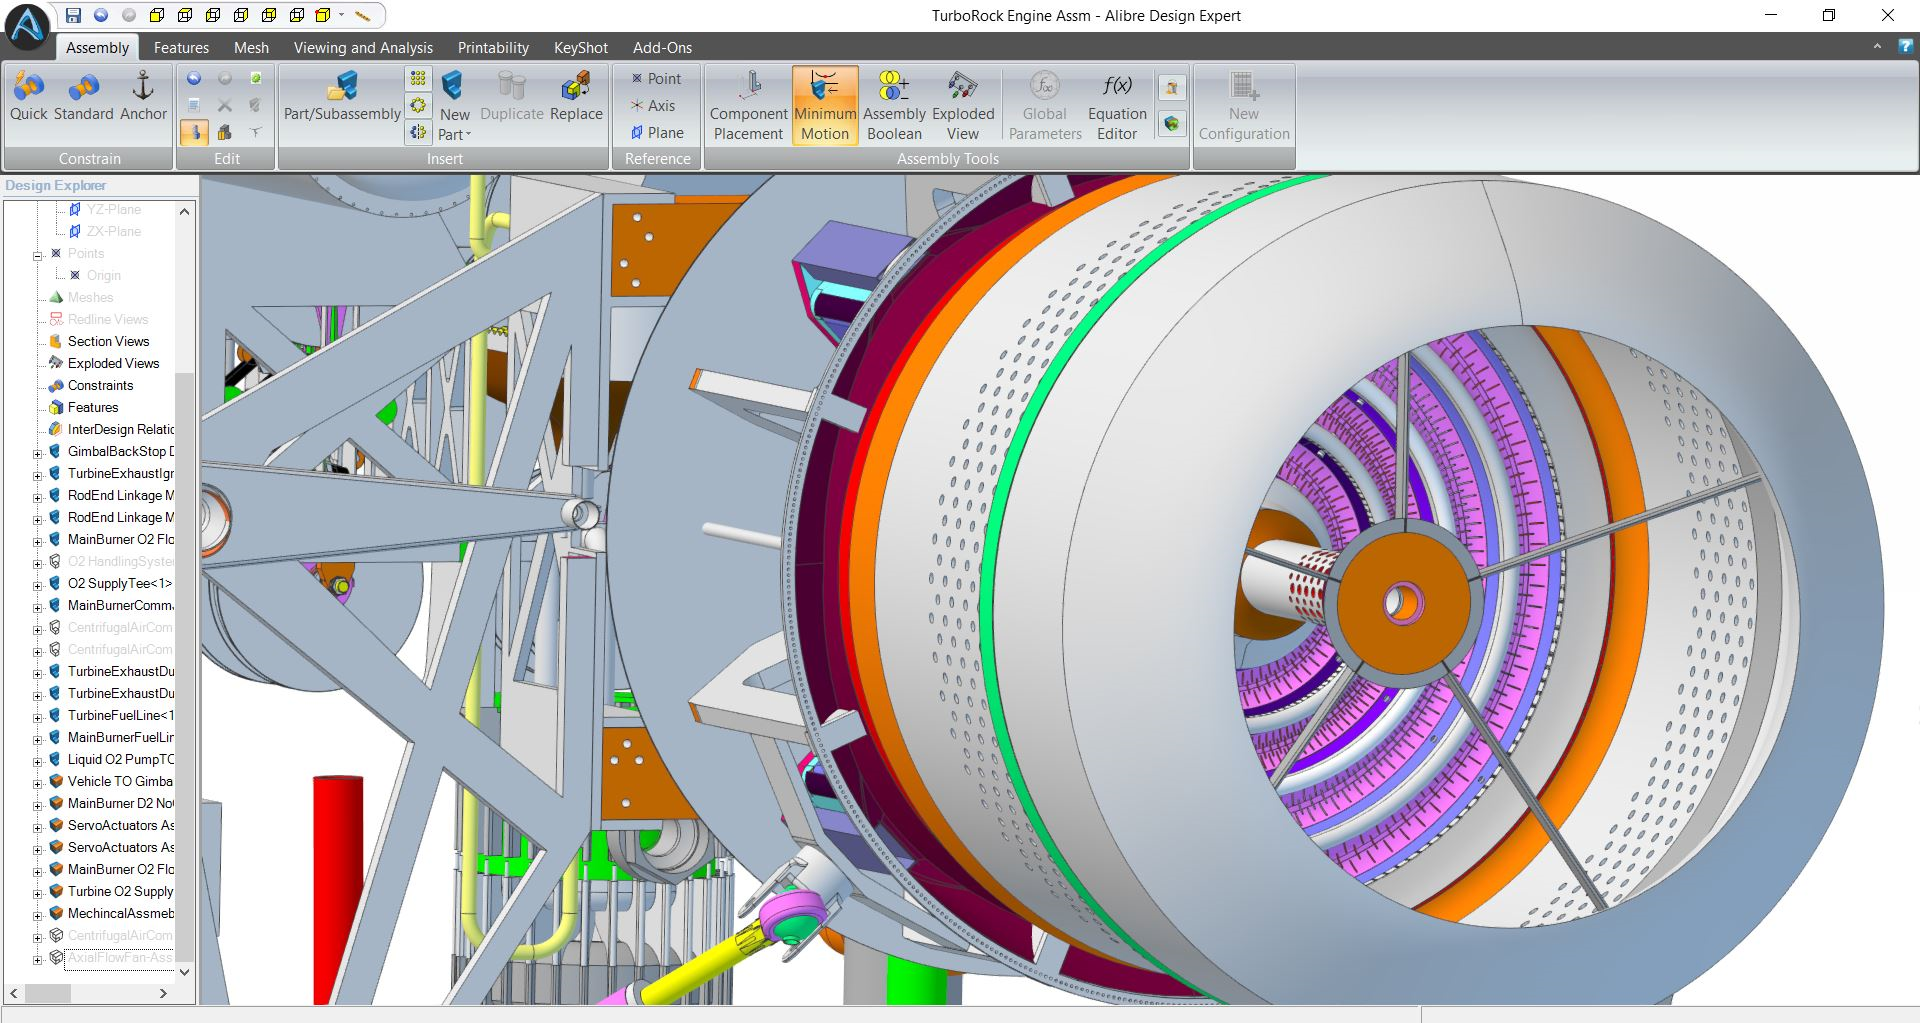Anchor the selected part
Viewport: 1920px width, 1023px height.
coord(143,97)
